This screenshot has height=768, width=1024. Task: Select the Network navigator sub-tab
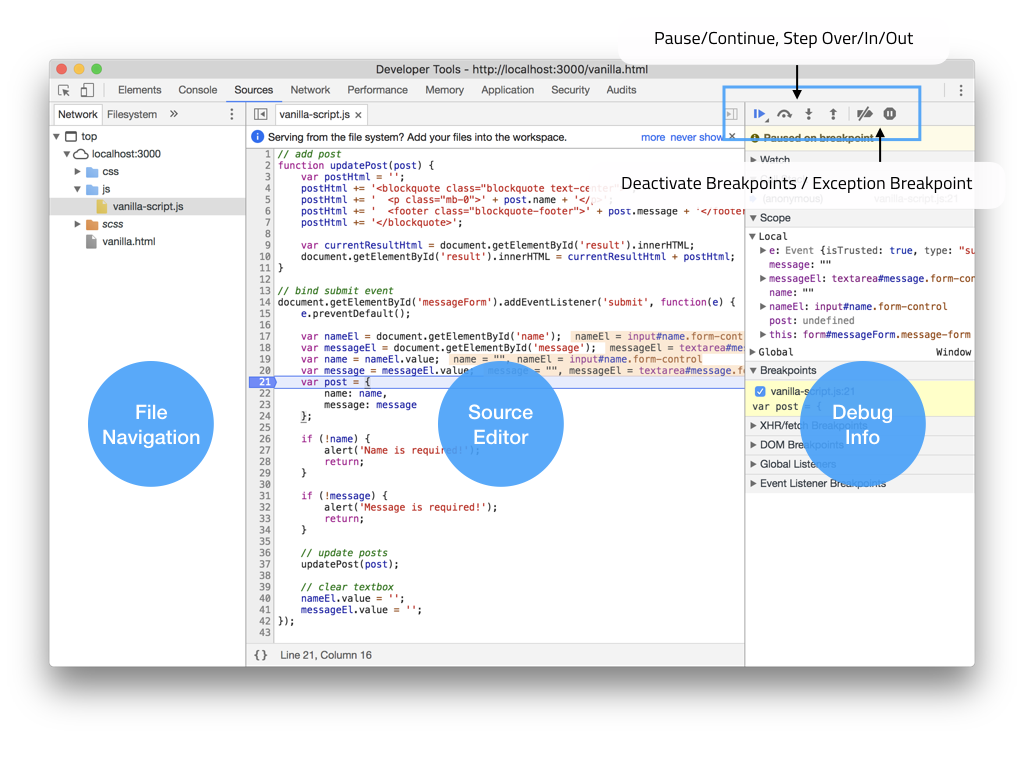[x=78, y=114]
